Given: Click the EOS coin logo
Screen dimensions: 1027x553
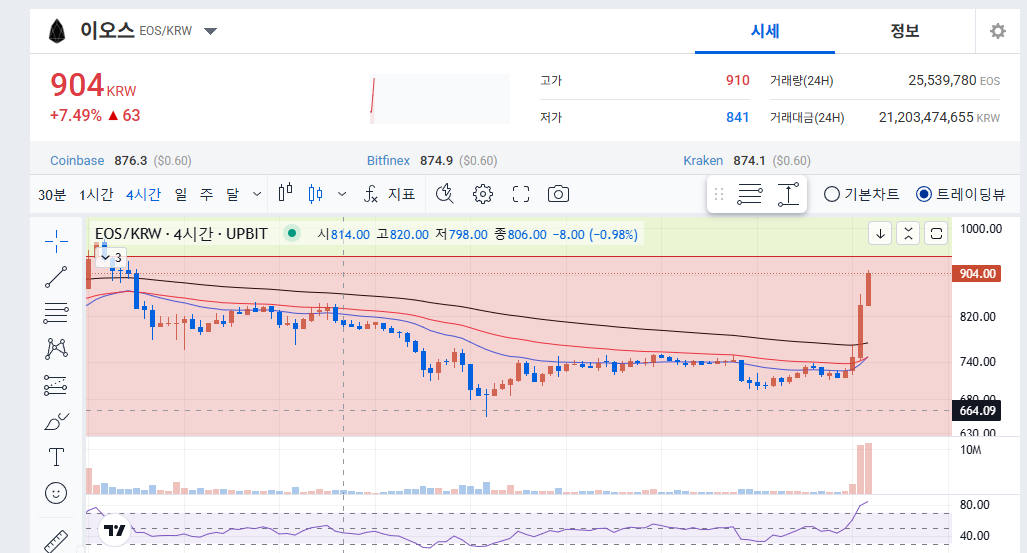Looking at the screenshot, I should 58,31.
